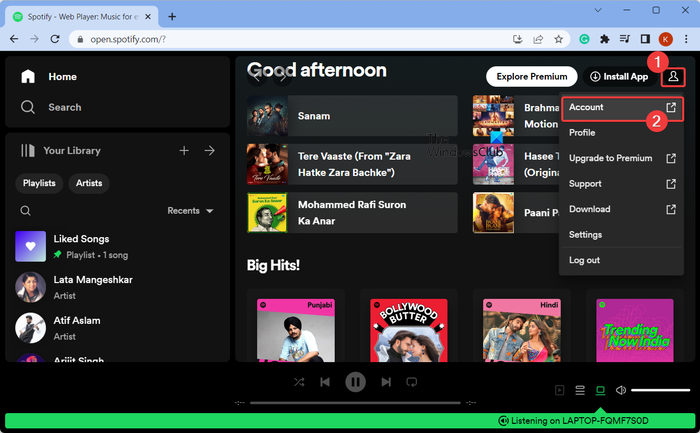Select Profile from user menu

pos(621,133)
